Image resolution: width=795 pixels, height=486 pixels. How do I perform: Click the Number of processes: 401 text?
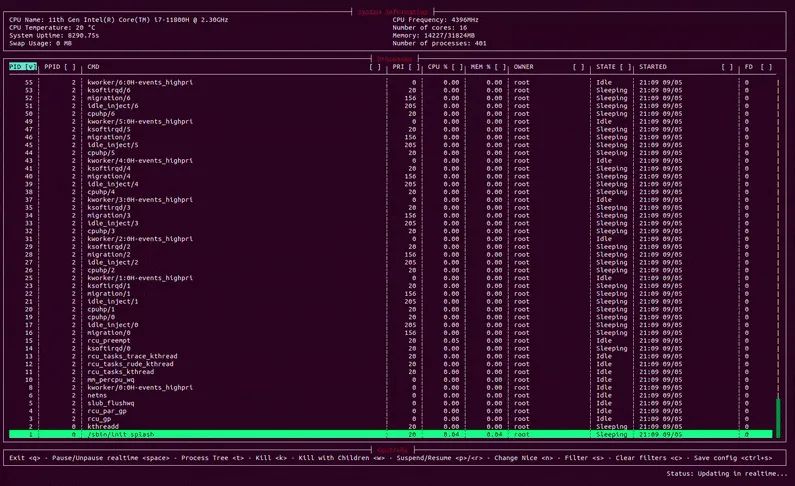[439, 44]
